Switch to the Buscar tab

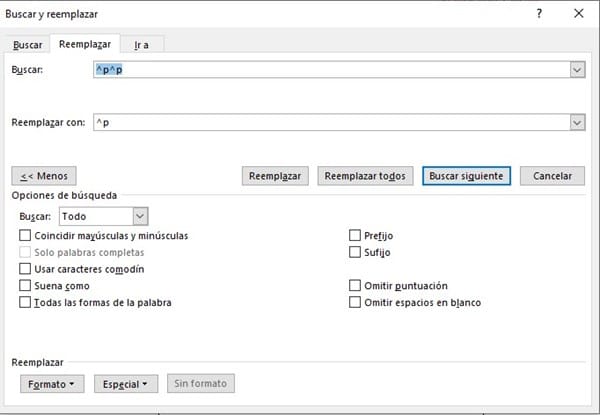pos(28,45)
